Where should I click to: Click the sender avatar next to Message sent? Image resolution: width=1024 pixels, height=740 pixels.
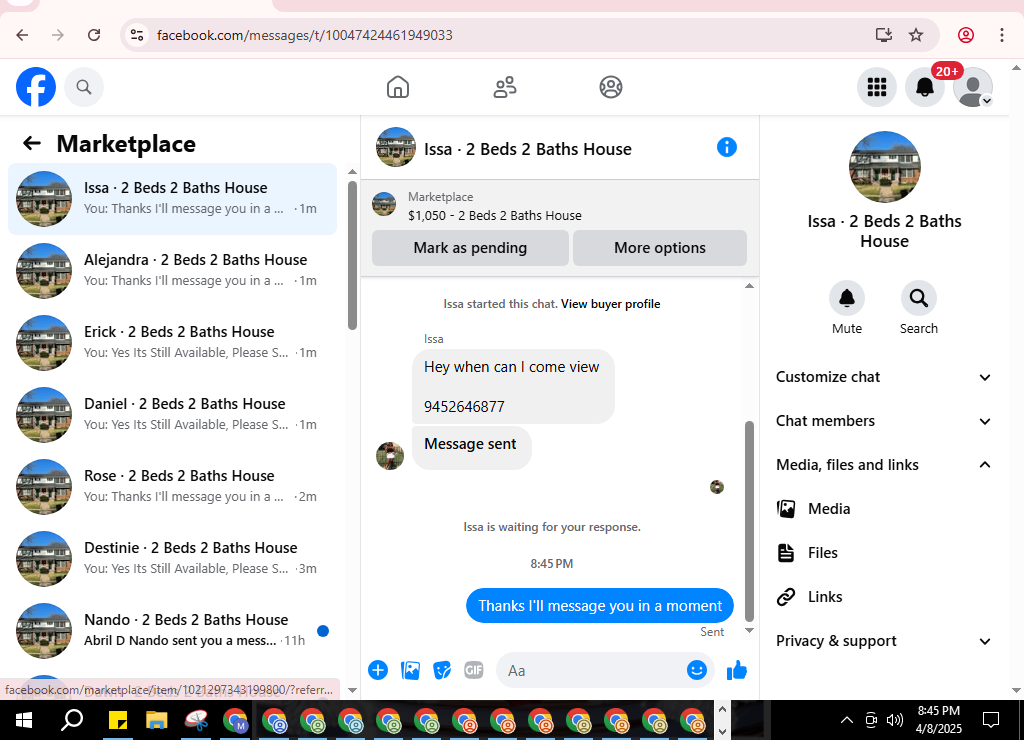[x=390, y=455]
